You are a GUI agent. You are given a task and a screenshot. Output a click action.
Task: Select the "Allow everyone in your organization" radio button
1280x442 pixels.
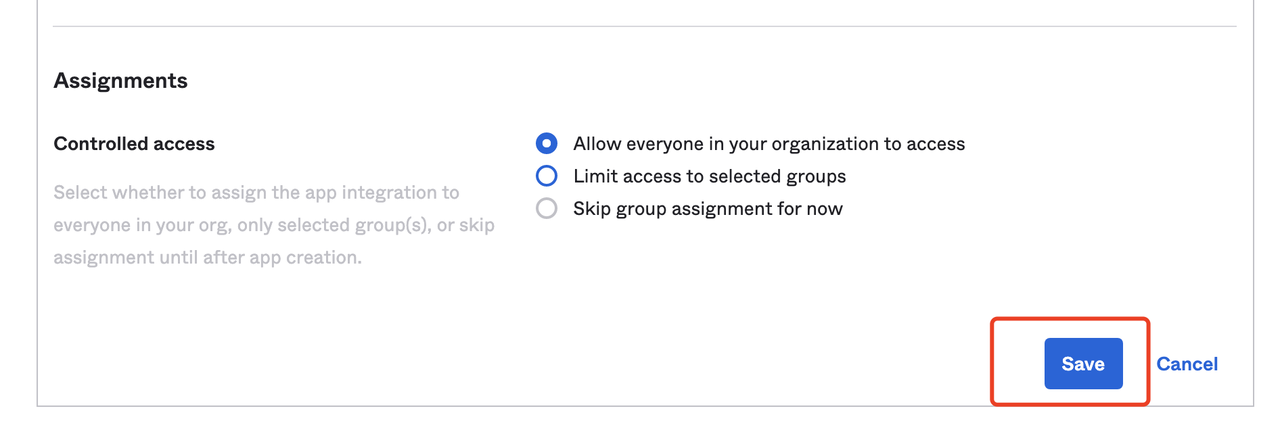(x=546, y=143)
